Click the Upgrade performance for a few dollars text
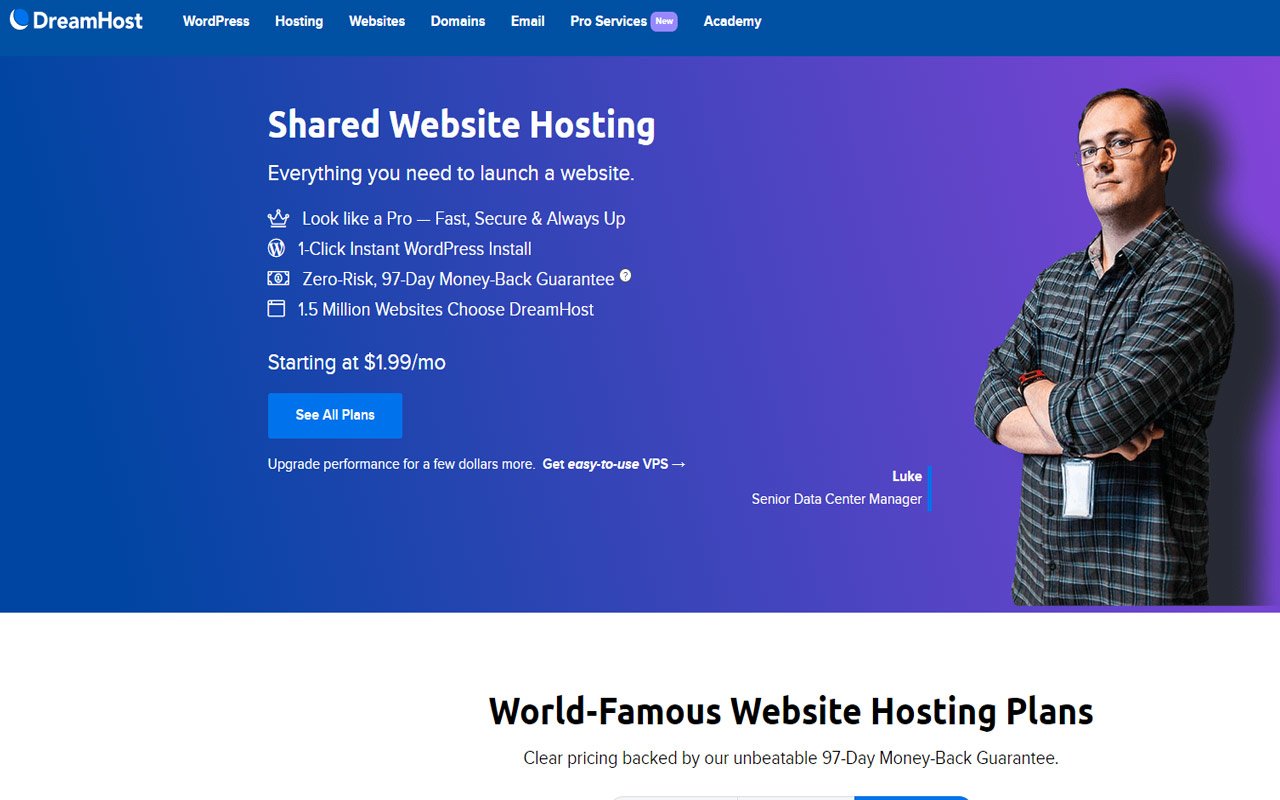1280x800 pixels. coord(401,464)
